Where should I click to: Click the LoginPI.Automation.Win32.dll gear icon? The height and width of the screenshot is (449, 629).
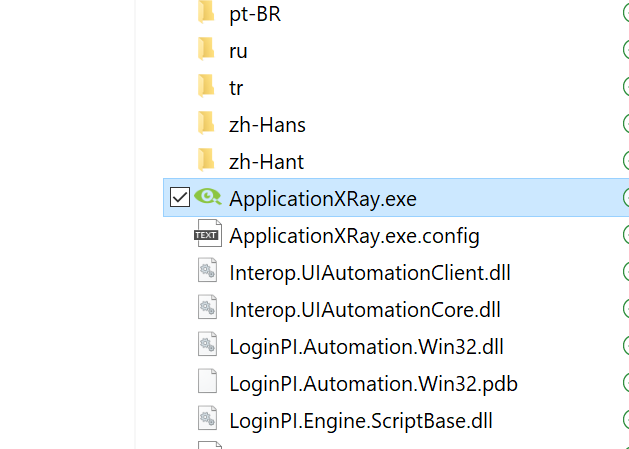tap(207, 344)
